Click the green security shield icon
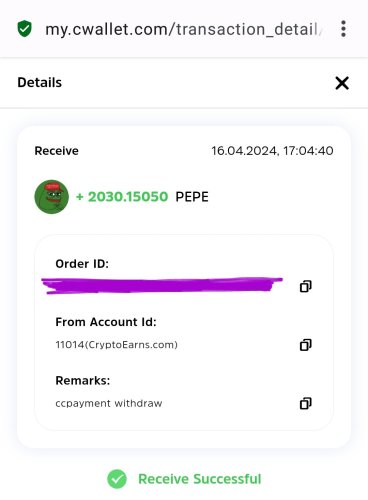 coord(24,29)
